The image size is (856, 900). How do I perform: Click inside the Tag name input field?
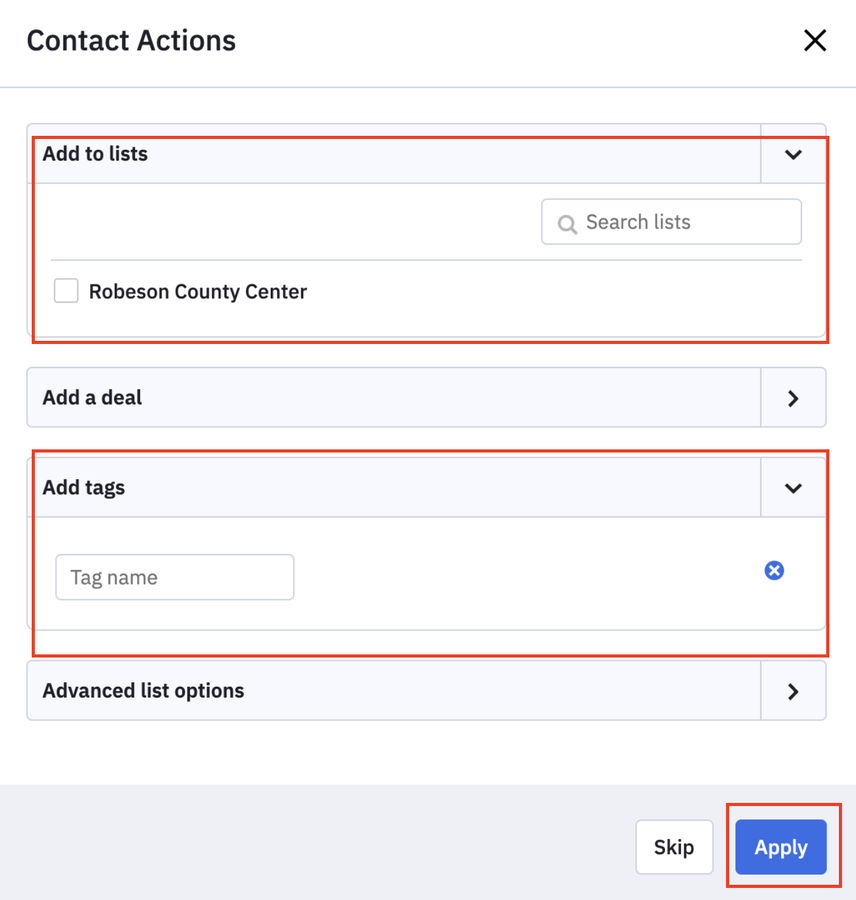tap(174, 577)
